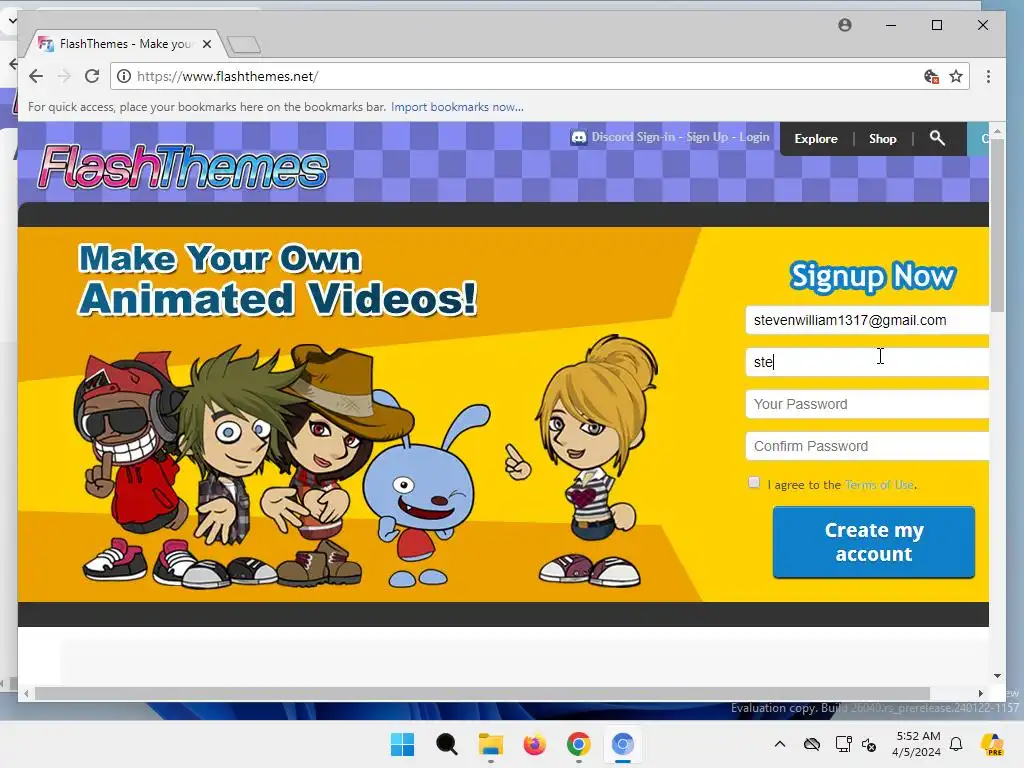Check the agree to Terms checkbox
This screenshot has height=768, width=1024.
pyautogui.click(x=754, y=483)
